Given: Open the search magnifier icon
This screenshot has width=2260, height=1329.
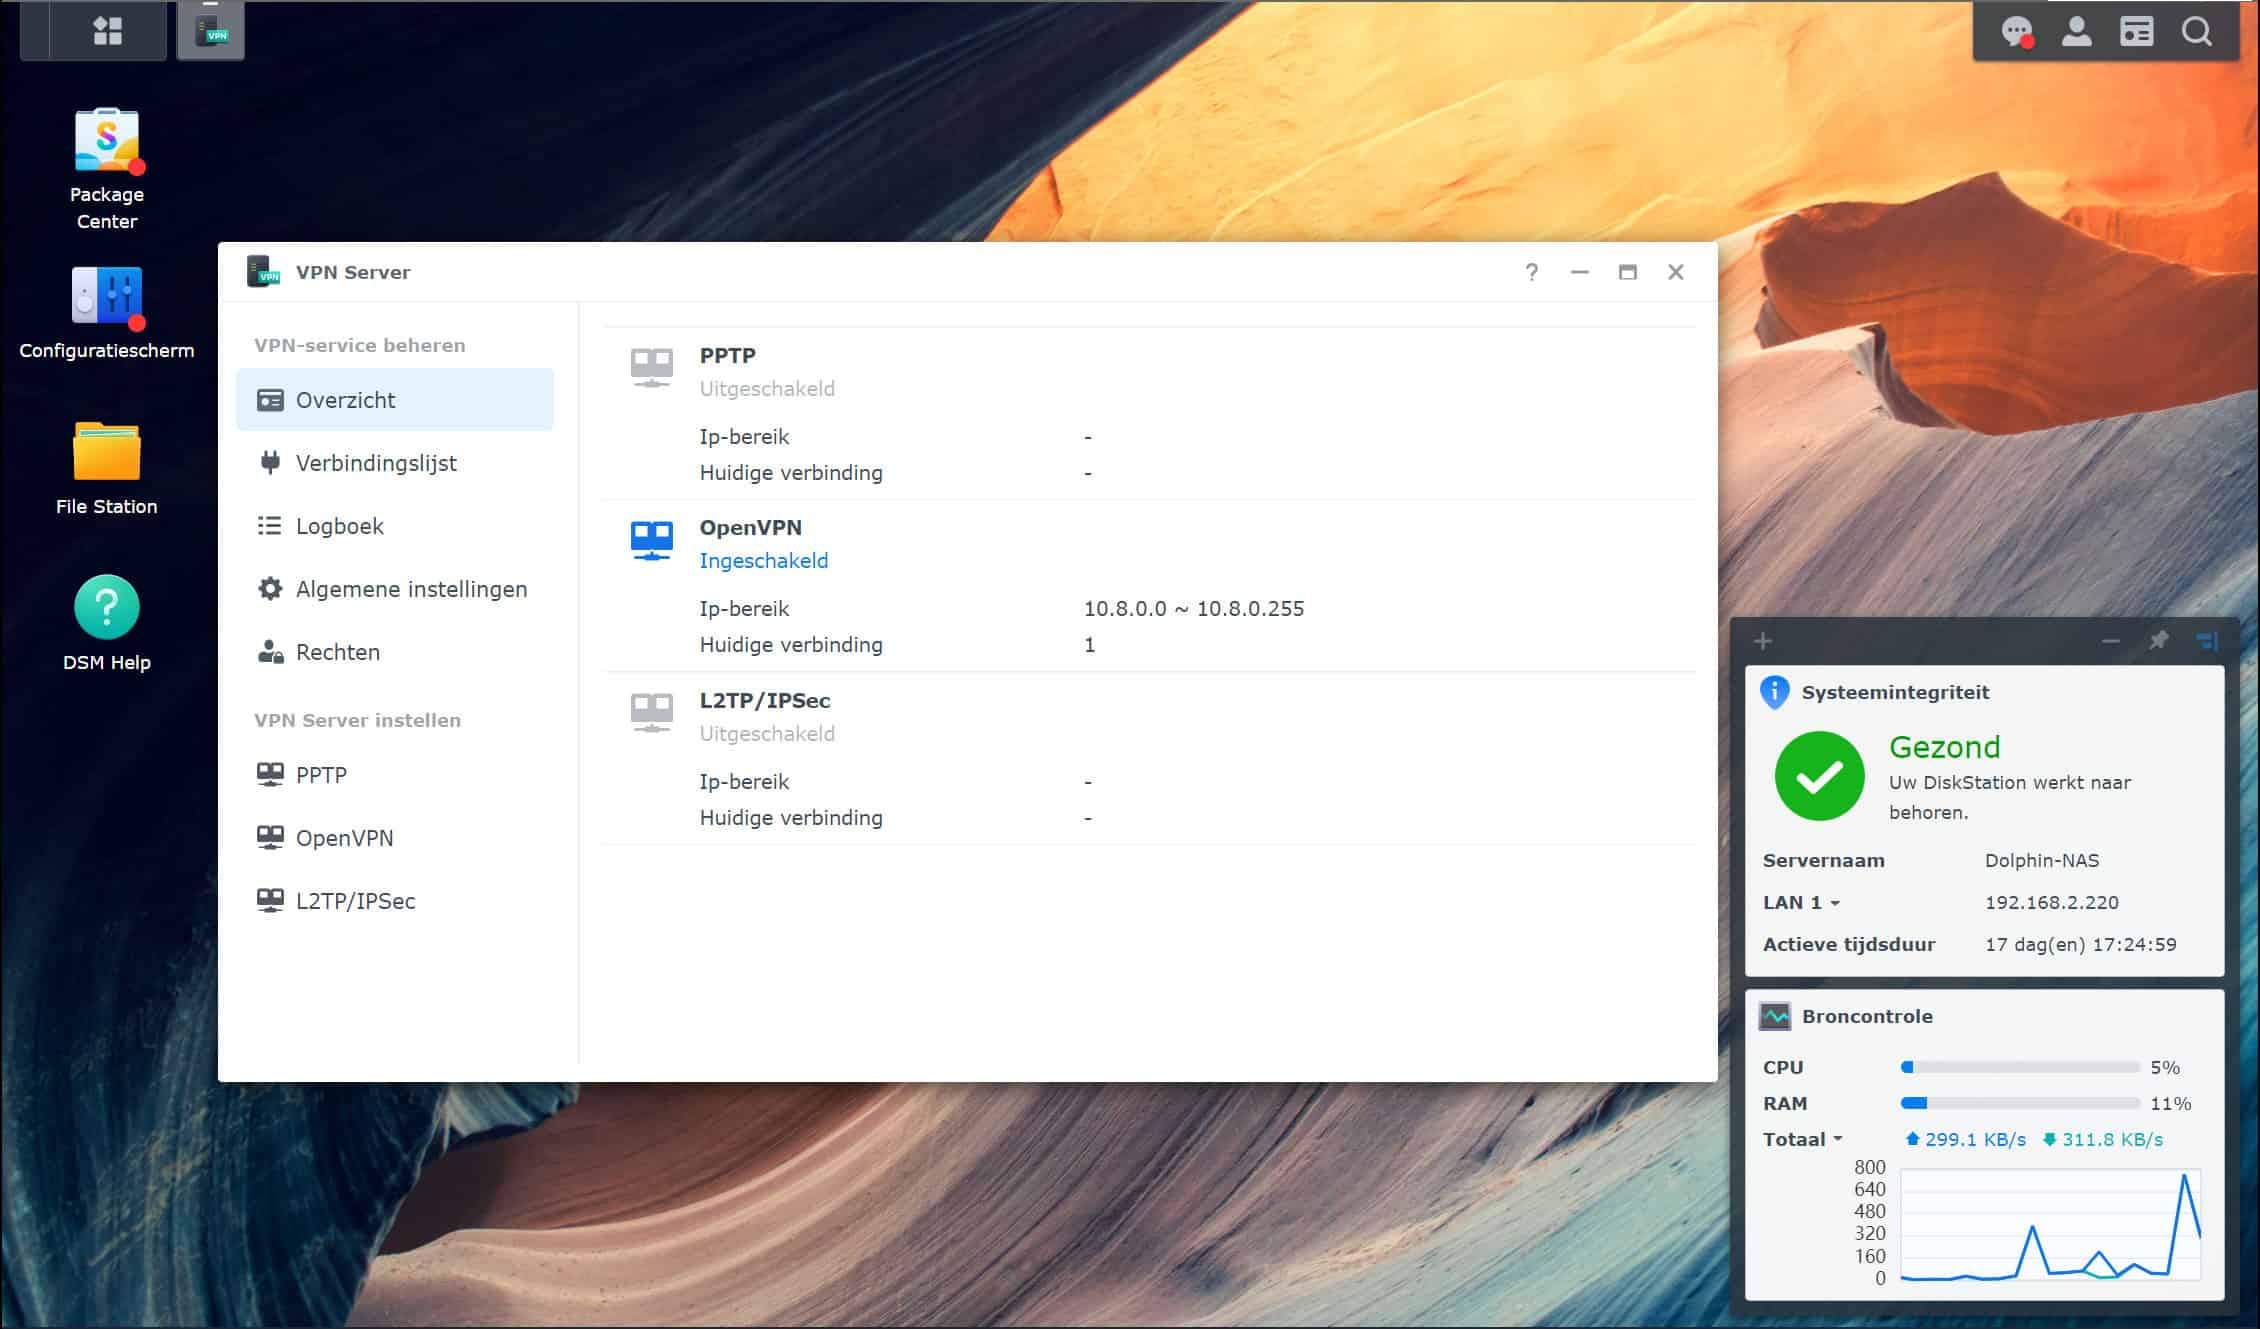Looking at the screenshot, I should point(2197,32).
